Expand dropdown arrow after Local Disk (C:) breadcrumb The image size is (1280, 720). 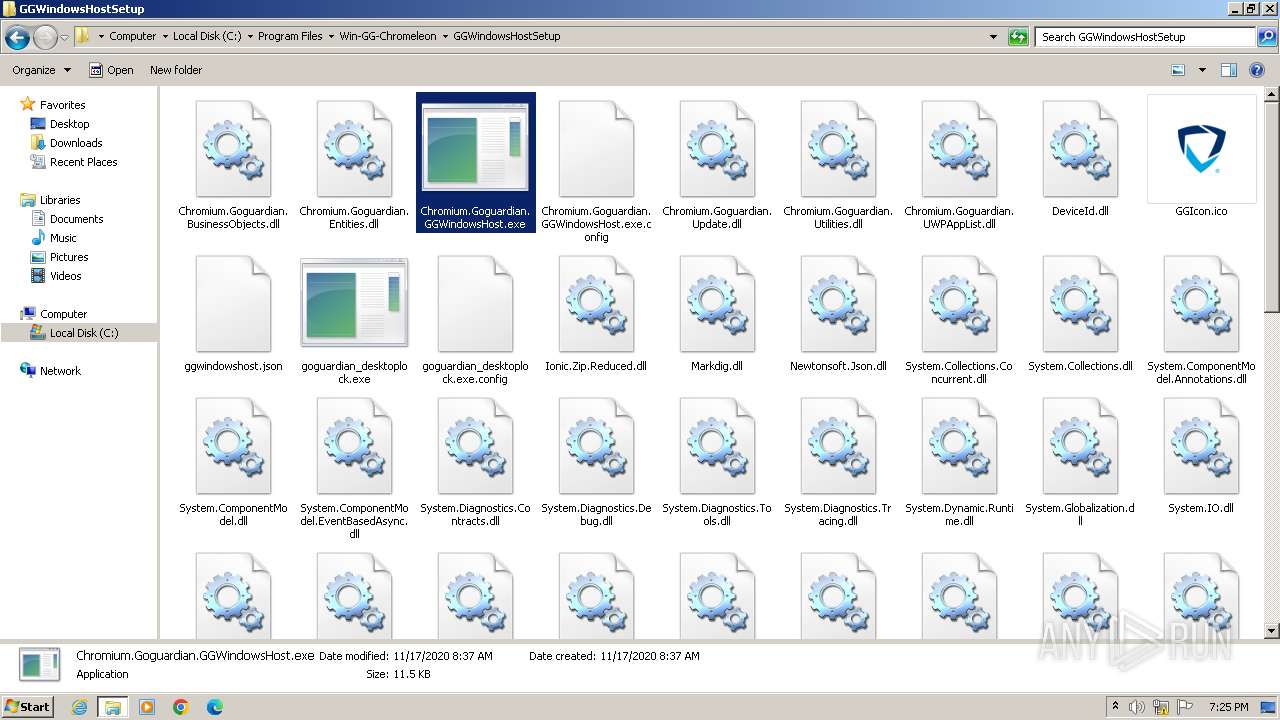pos(249,36)
